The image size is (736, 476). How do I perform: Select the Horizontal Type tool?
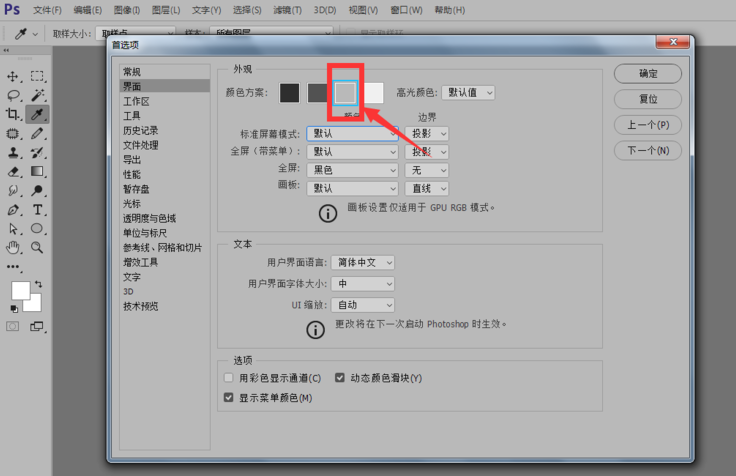point(37,210)
